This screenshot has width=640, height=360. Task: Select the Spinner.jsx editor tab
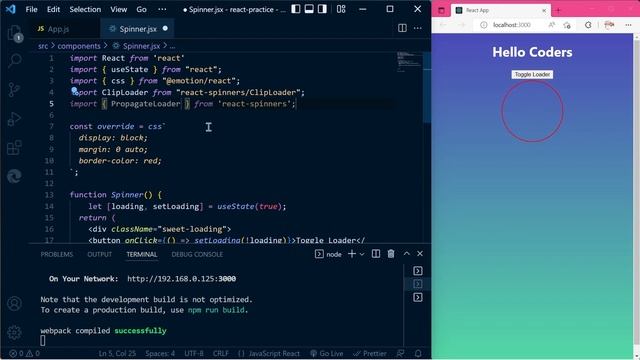pyautogui.click(x=138, y=29)
